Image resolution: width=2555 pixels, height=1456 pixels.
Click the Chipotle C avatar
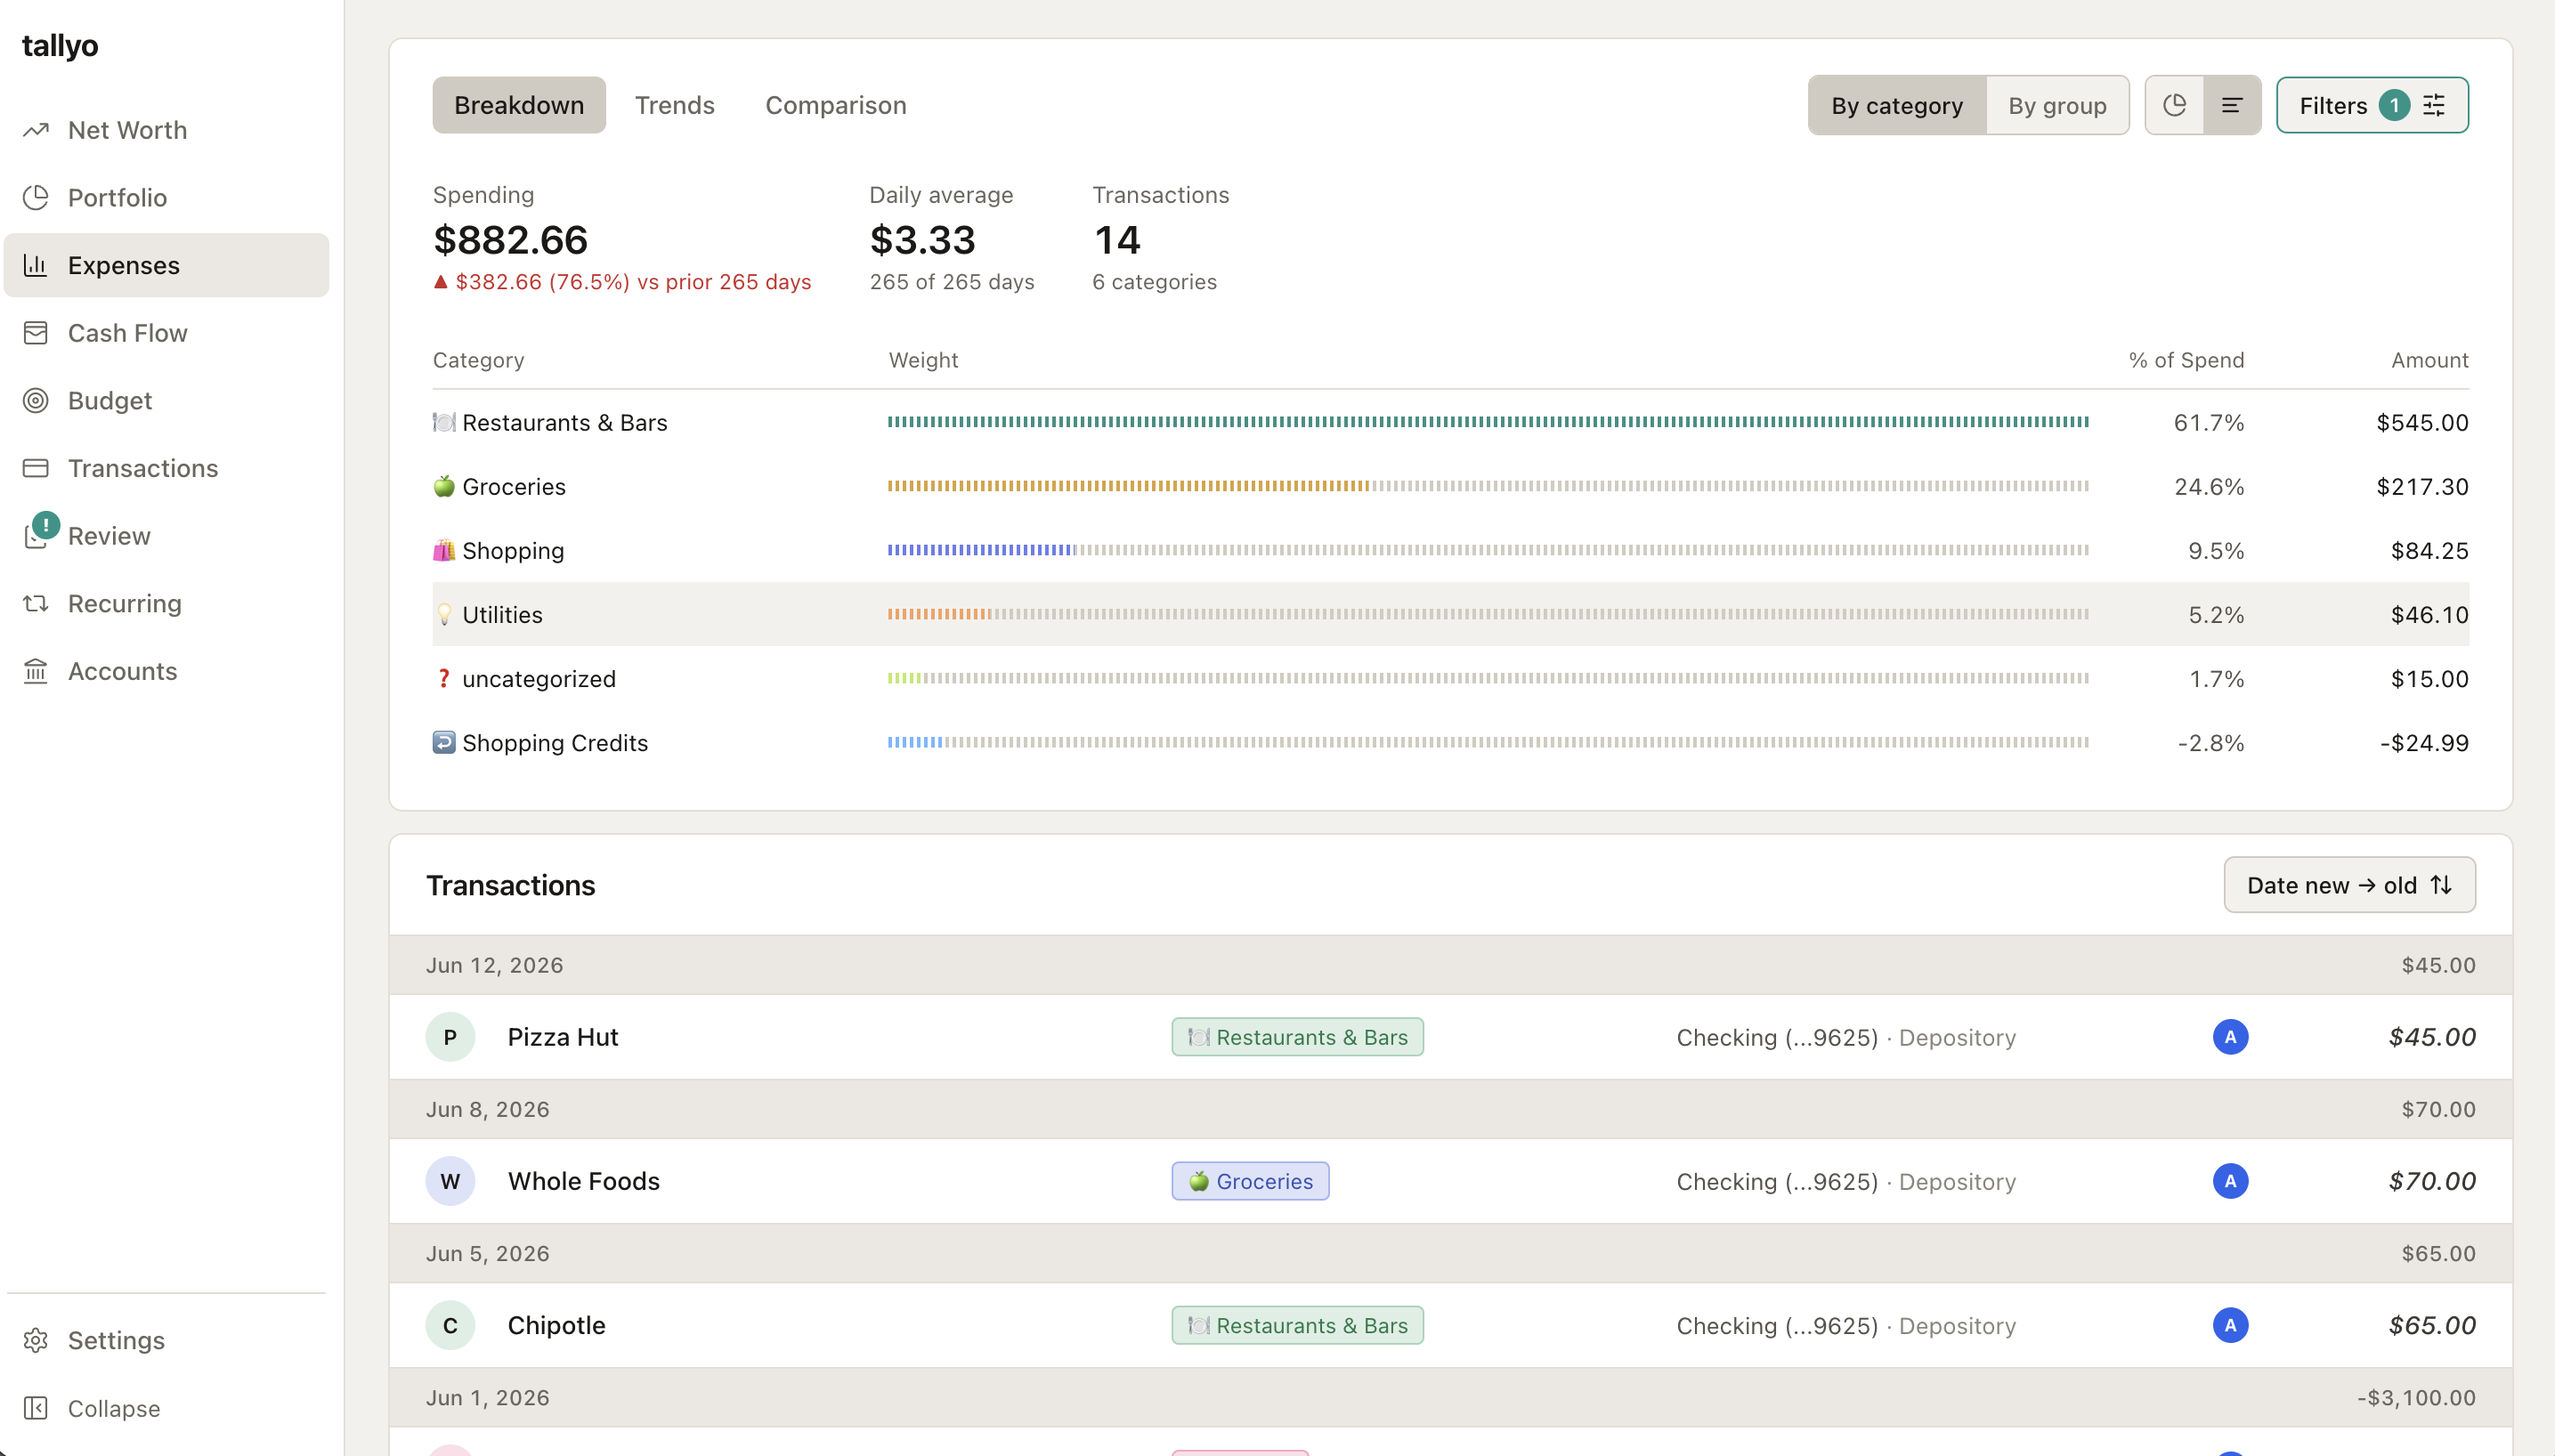(x=450, y=1325)
